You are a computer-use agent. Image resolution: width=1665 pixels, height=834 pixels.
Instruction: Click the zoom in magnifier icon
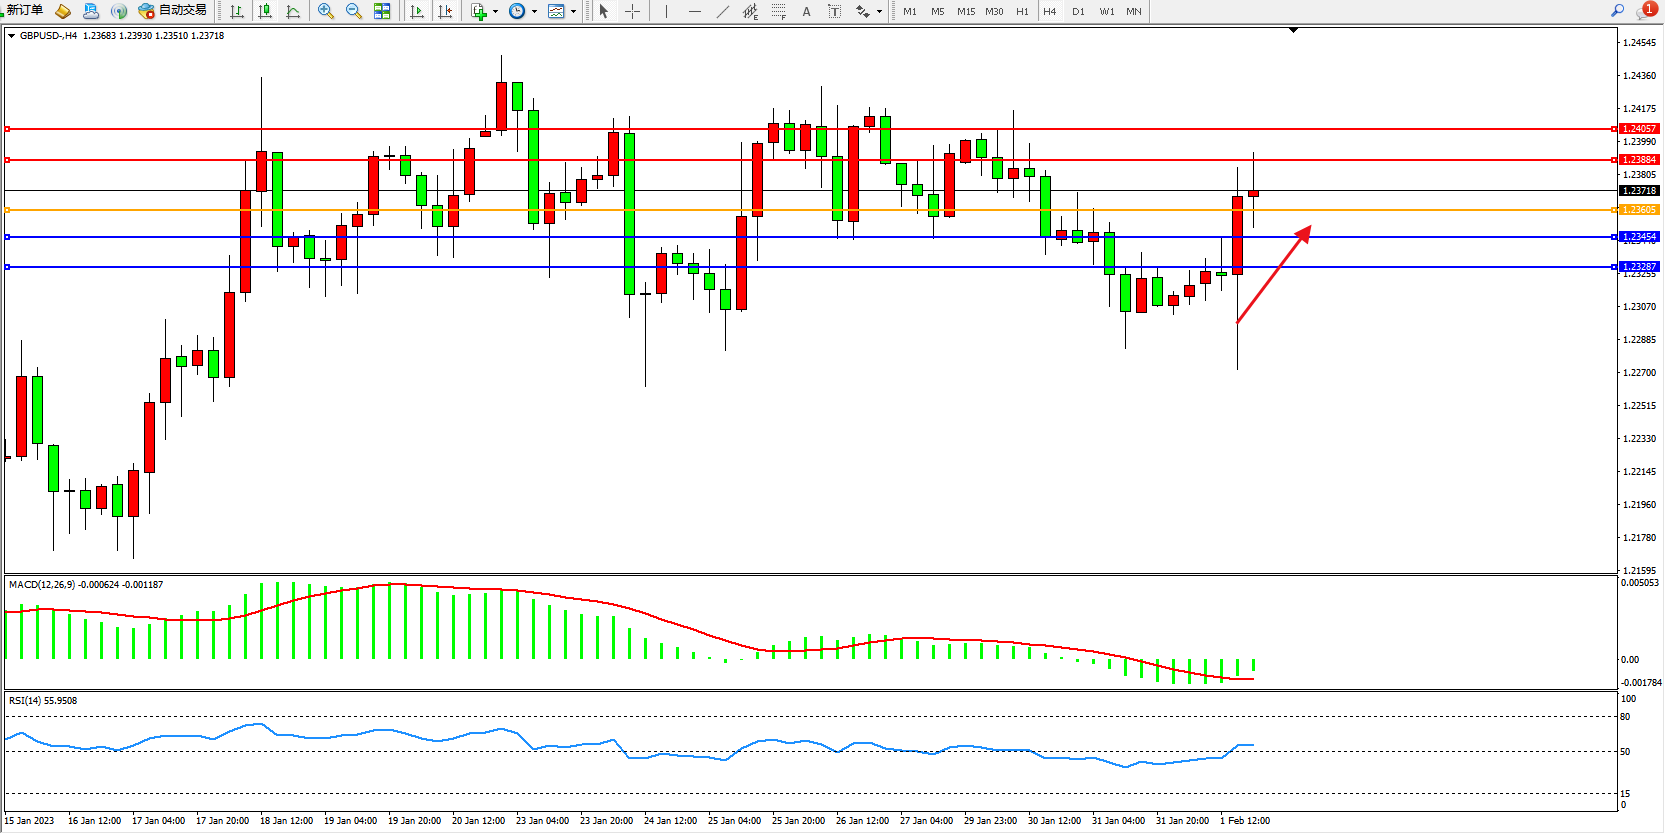tap(325, 11)
